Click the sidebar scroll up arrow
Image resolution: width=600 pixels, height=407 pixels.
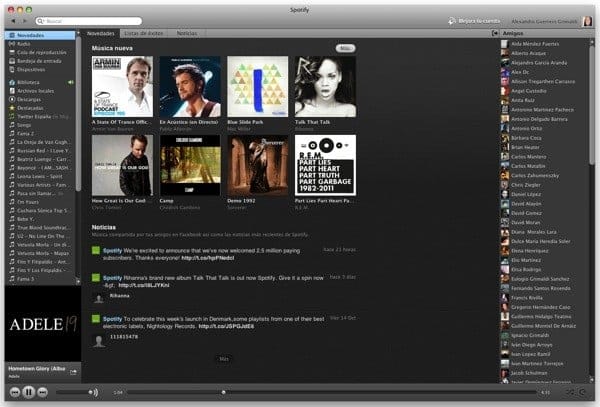(x=78, y=34)
